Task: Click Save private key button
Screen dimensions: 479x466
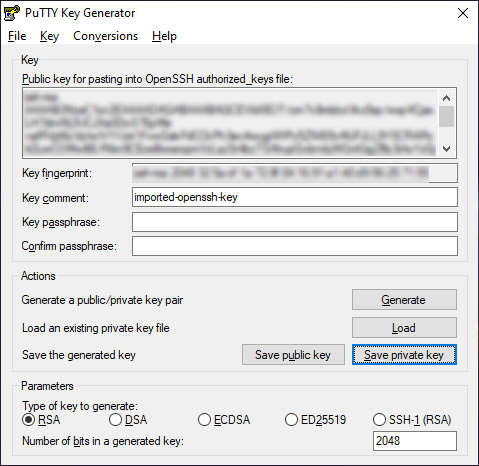Action: coord(404,355)
